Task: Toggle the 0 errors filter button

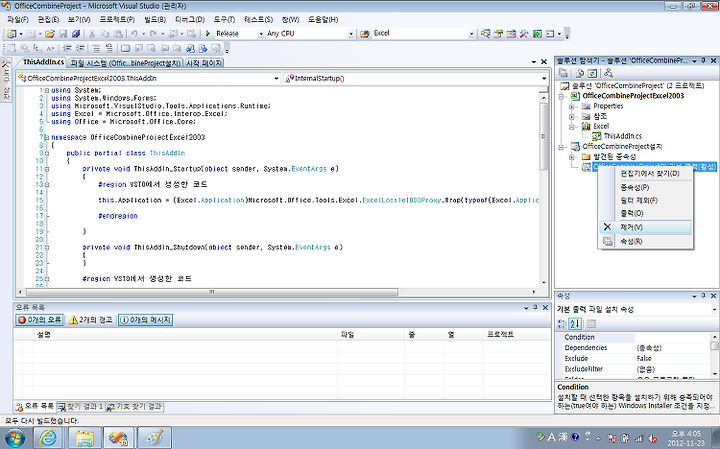Action: point(40,320)
